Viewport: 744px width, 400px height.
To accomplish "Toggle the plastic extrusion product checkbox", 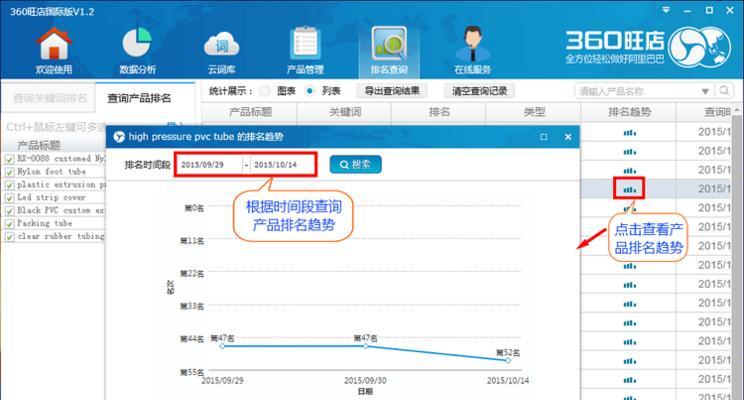I will [9, 185].
